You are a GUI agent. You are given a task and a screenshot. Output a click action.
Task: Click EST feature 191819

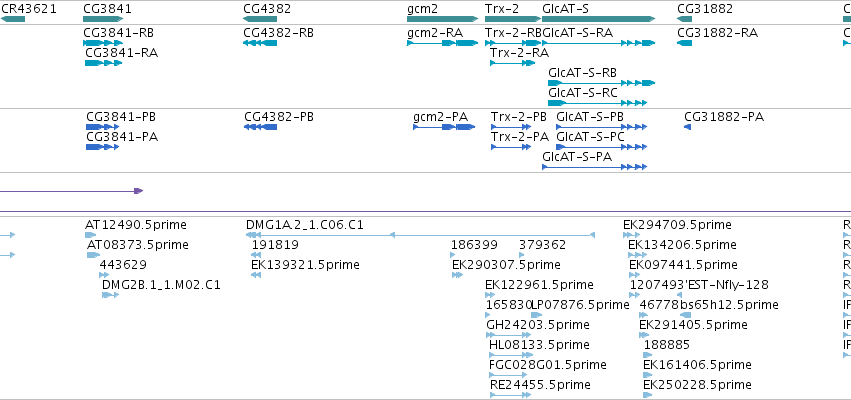point(275,245)
